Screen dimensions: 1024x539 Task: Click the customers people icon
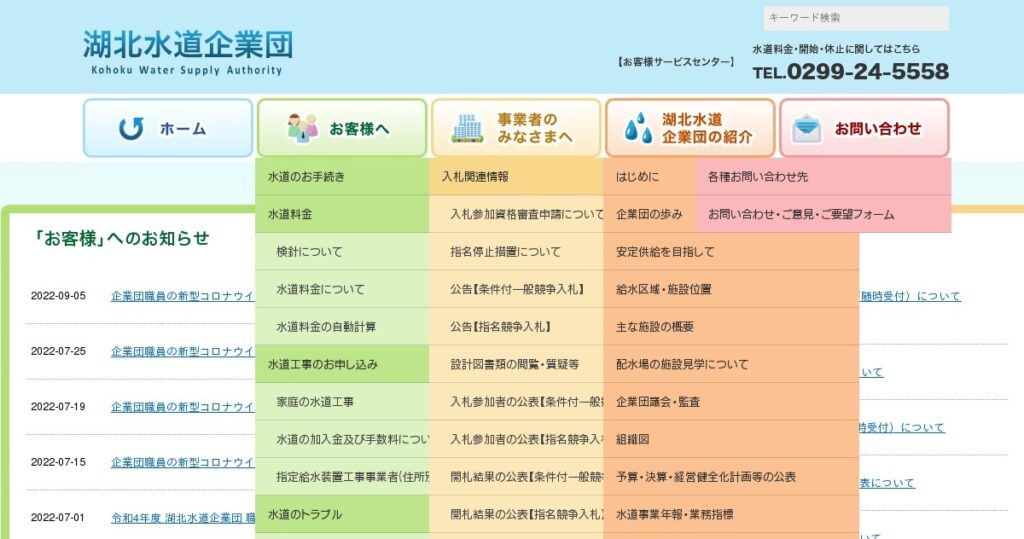pyautogui.click(x=303, y=128)
